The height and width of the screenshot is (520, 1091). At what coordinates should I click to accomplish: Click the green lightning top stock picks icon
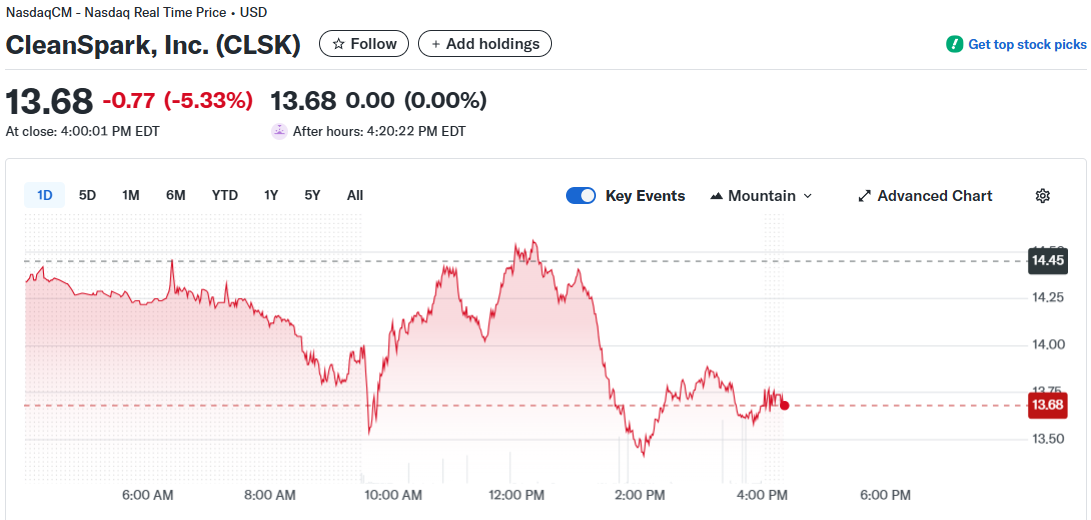coord(955,44)
